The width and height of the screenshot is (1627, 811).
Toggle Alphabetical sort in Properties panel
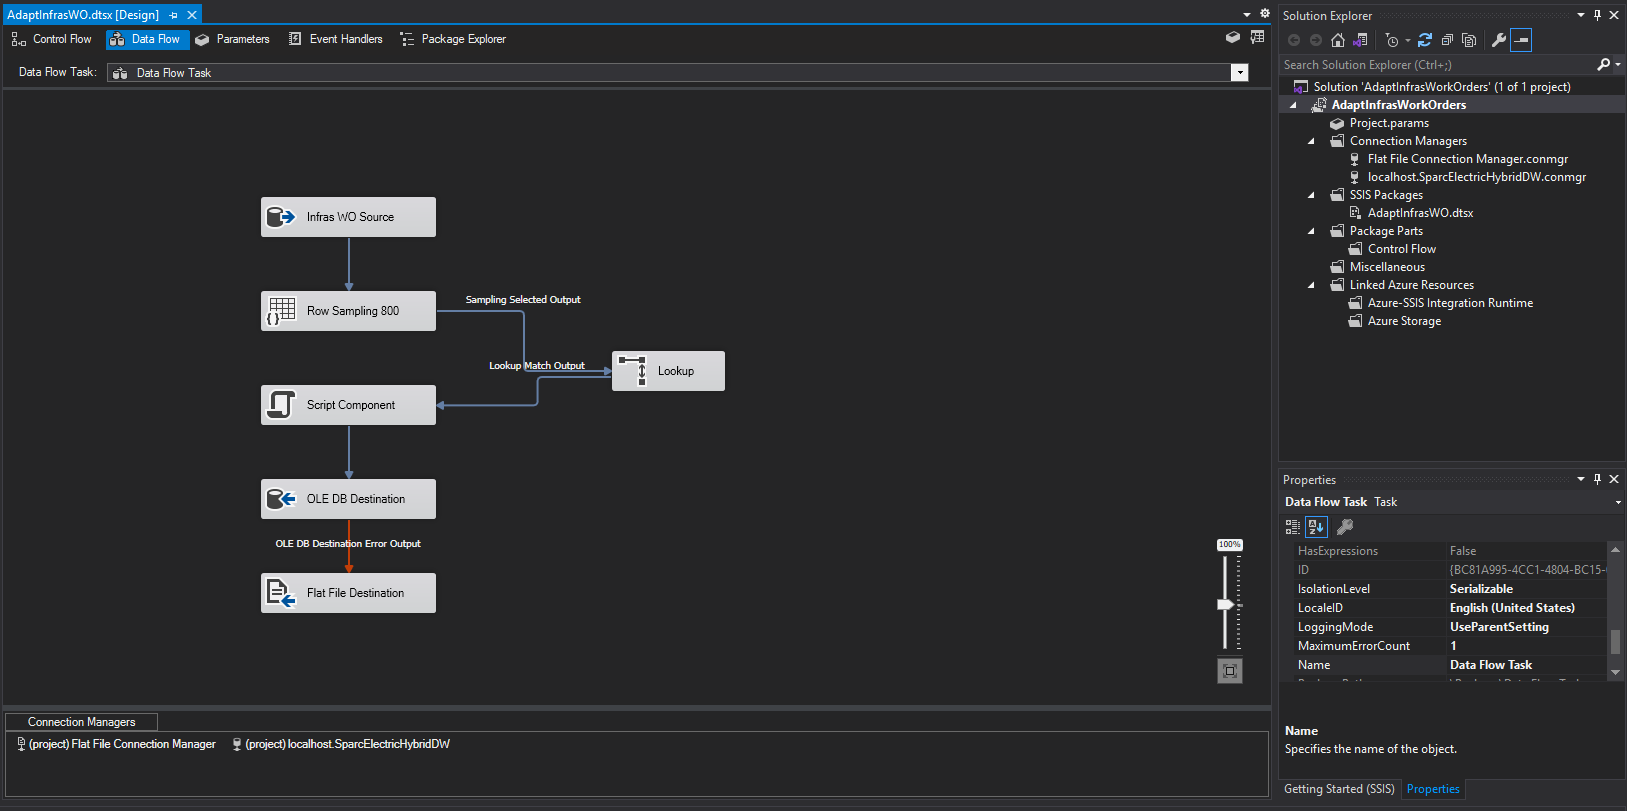(x=1316, y=526)
